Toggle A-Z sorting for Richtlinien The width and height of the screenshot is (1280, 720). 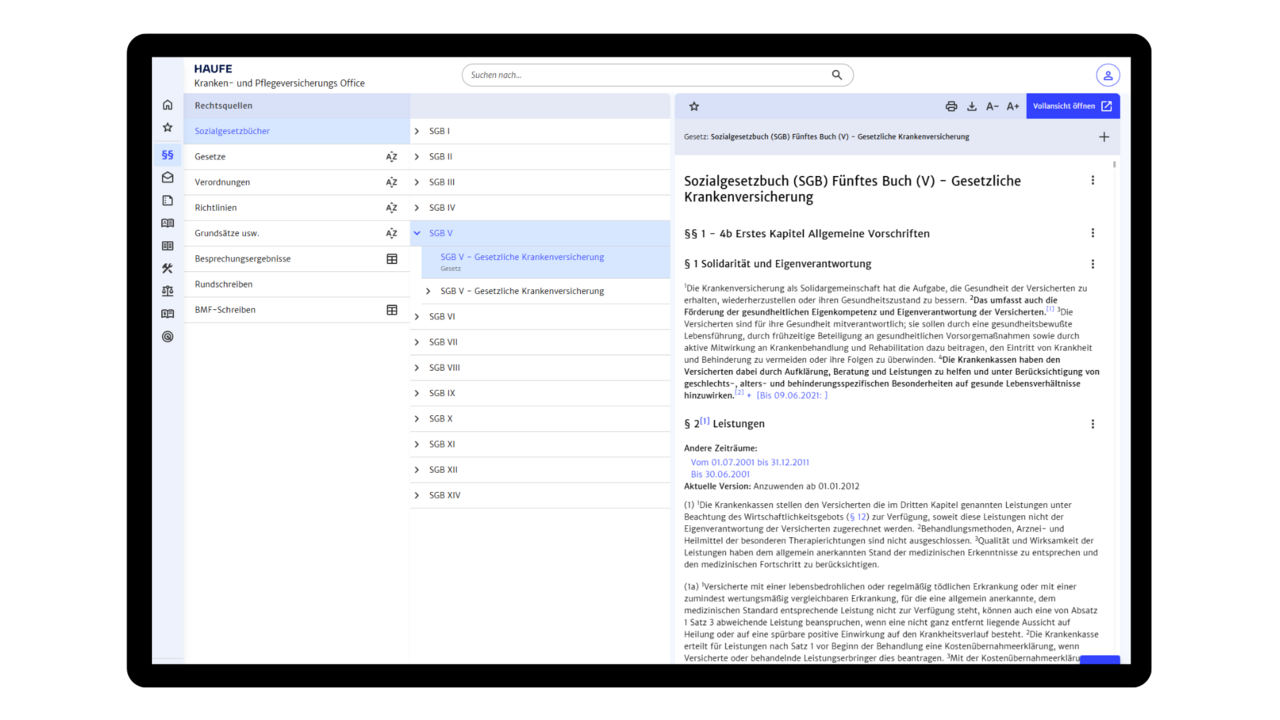(391, 208)
